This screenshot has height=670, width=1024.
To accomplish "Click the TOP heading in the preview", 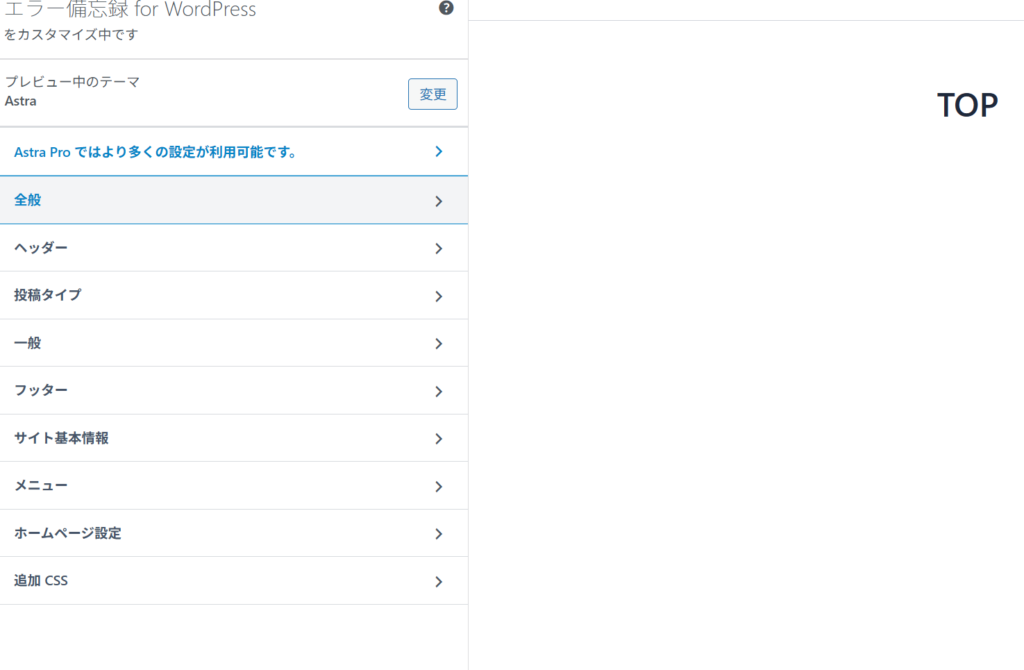I will [x=967, y=105].
